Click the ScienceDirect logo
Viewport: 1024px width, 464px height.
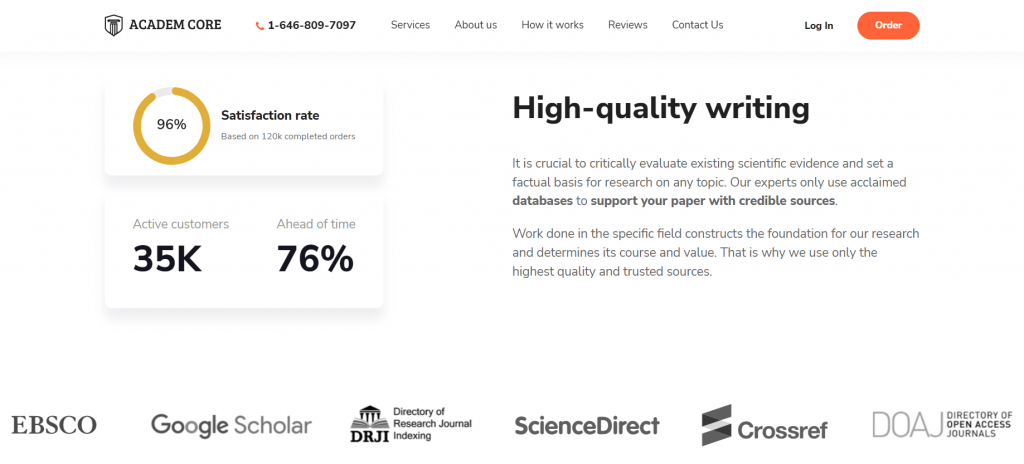[587, 425]
